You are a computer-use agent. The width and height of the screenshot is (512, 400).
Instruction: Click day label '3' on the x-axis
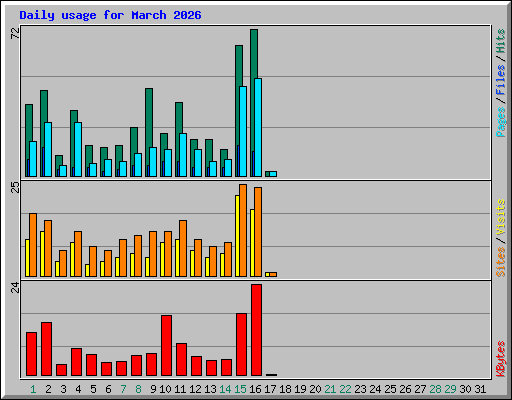[x=63, y=389]
